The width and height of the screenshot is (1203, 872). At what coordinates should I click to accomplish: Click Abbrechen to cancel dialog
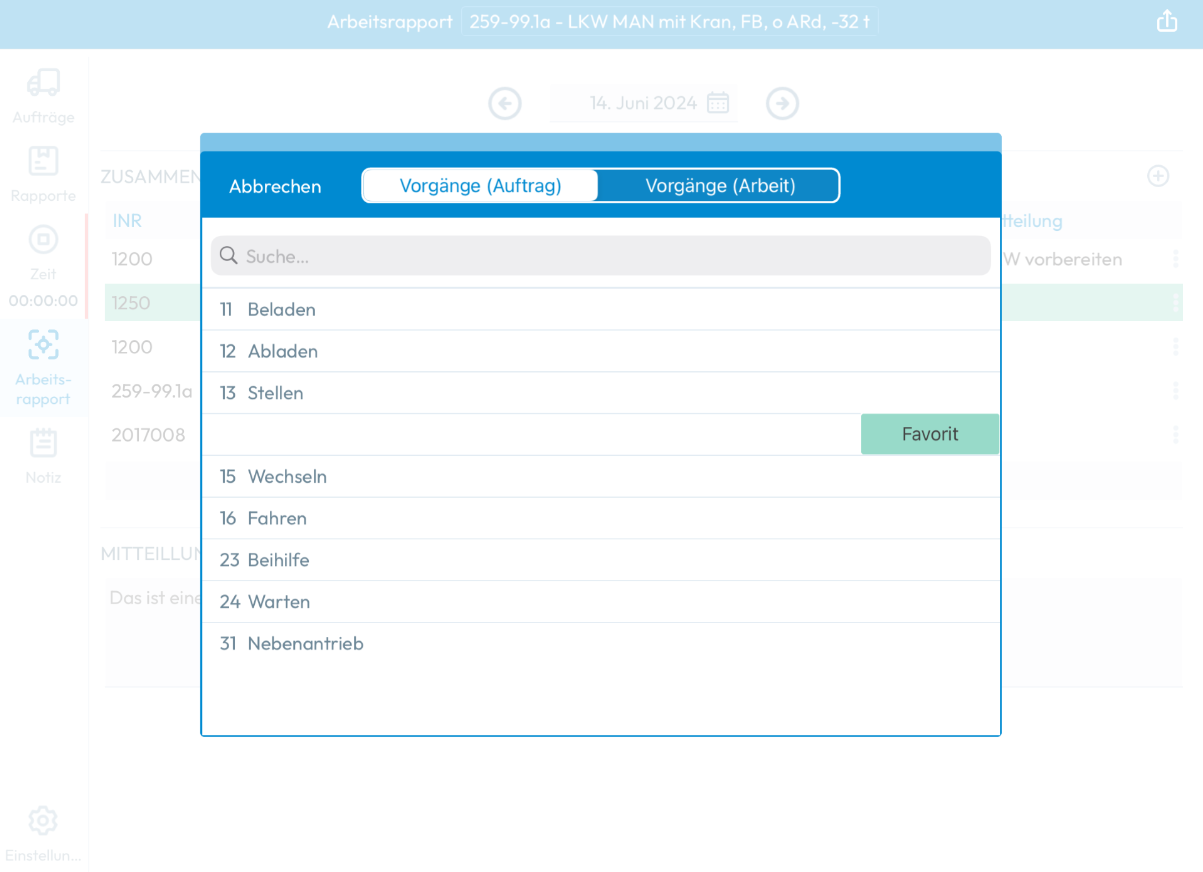click(x=275, y=187)
